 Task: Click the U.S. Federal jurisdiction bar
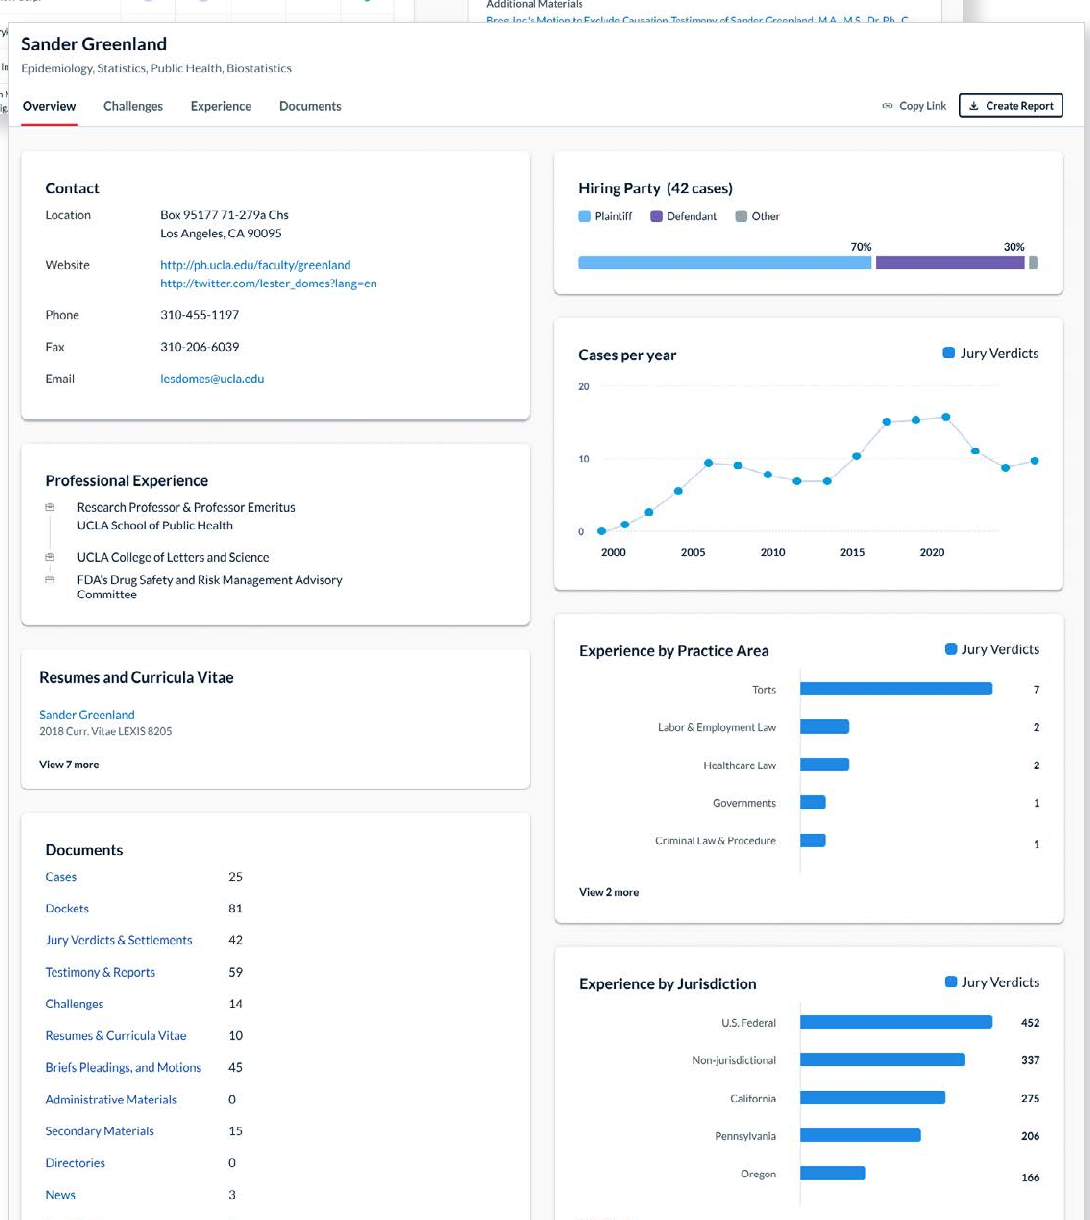896,1022
